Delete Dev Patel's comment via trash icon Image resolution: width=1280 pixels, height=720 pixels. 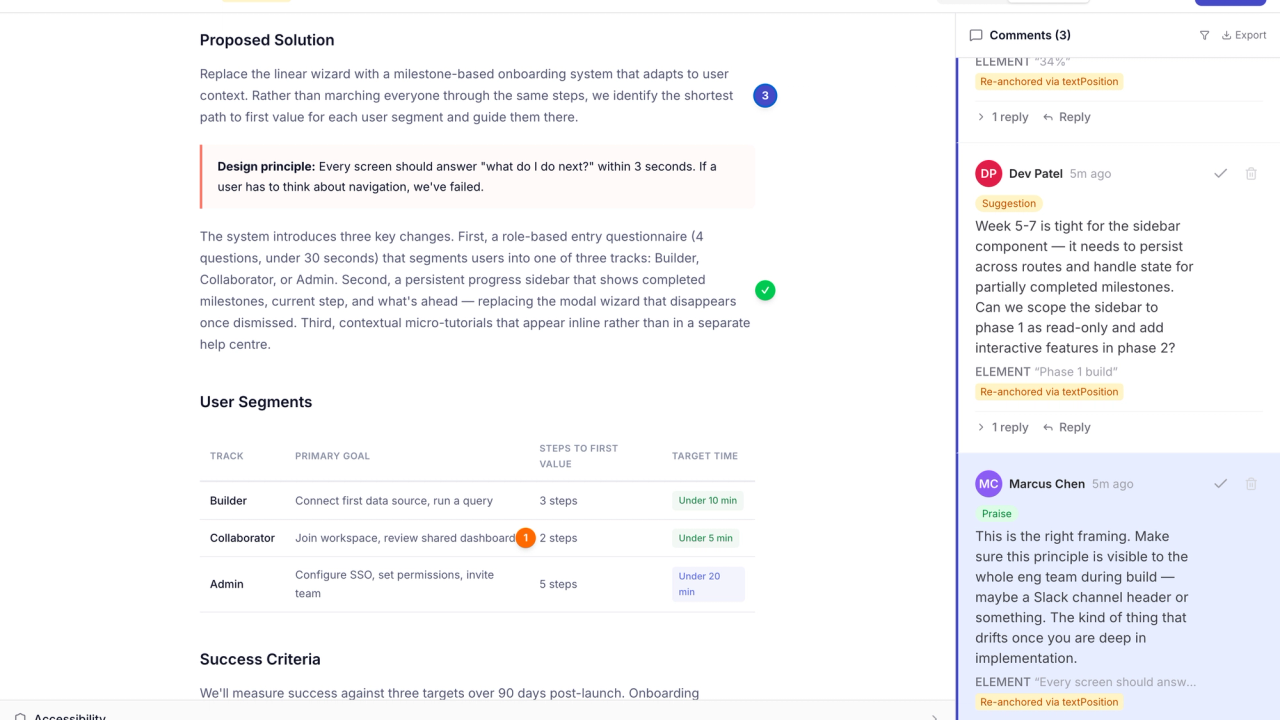1251,173
